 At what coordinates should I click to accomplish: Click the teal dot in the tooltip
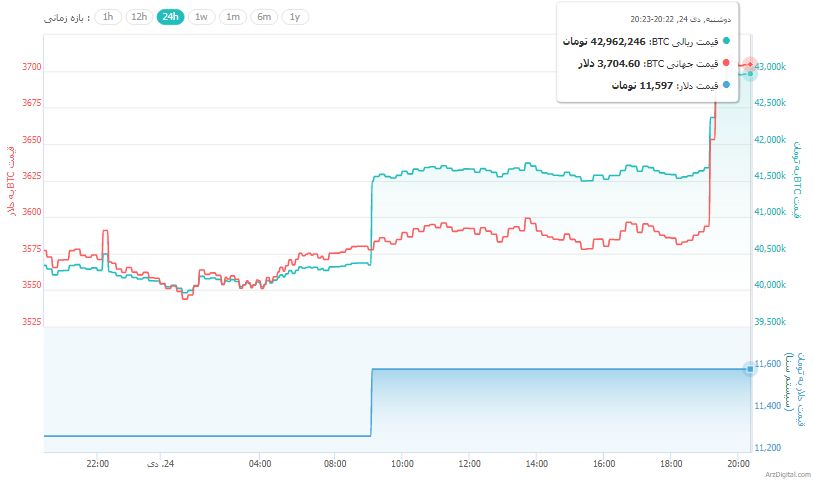(x=726, y=41)
